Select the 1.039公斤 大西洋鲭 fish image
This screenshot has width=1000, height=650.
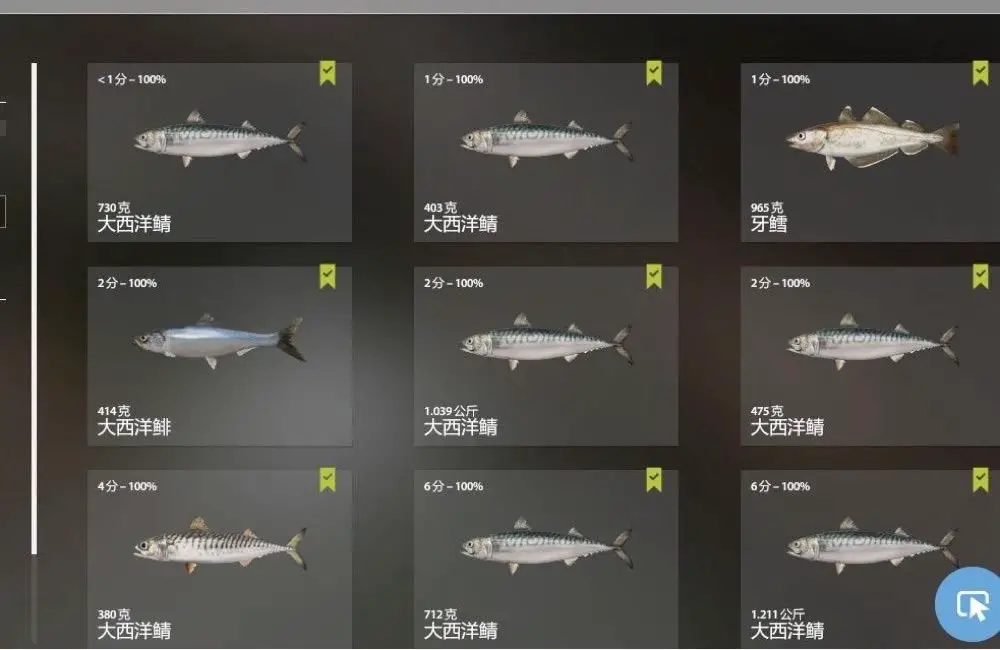547,341
